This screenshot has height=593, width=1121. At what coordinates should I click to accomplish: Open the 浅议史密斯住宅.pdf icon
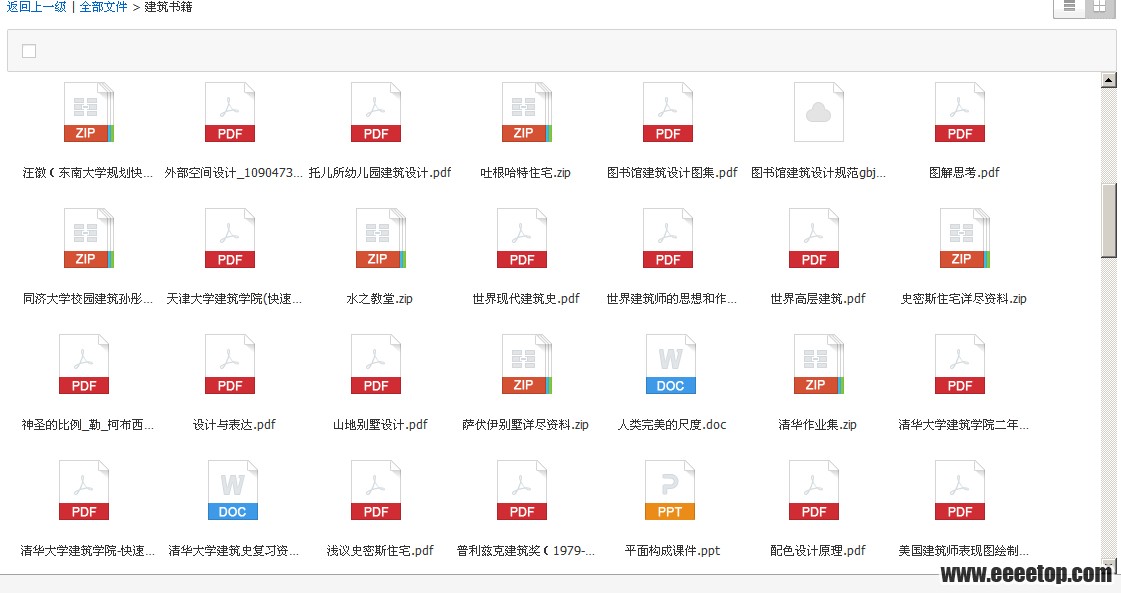click(x=375, y=490)
